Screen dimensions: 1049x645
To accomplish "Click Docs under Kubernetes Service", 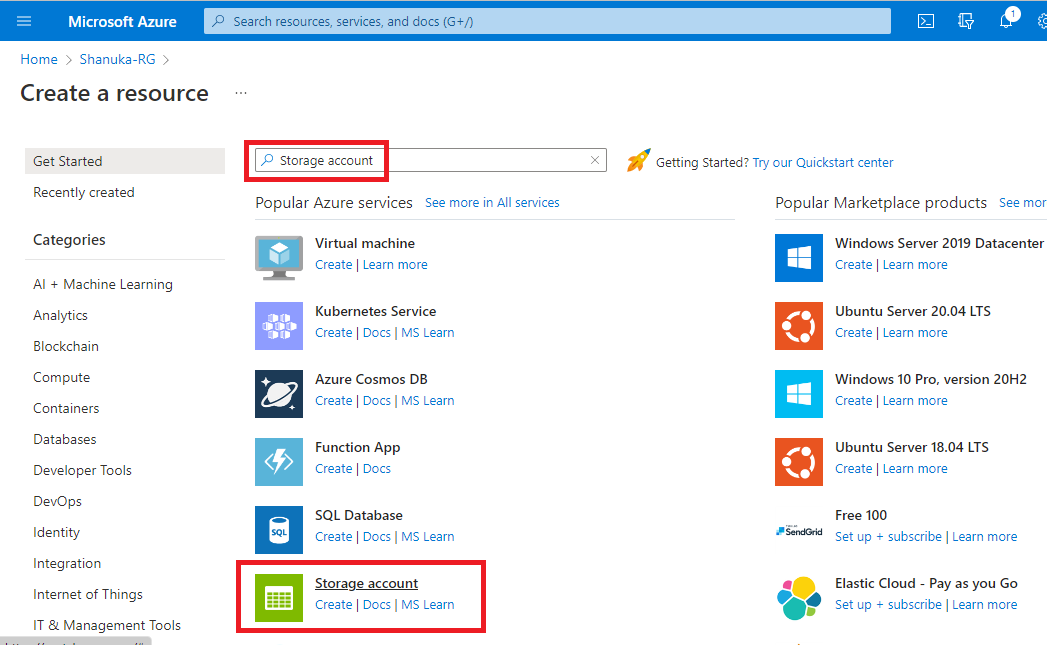I will click(x=377, y=333).
